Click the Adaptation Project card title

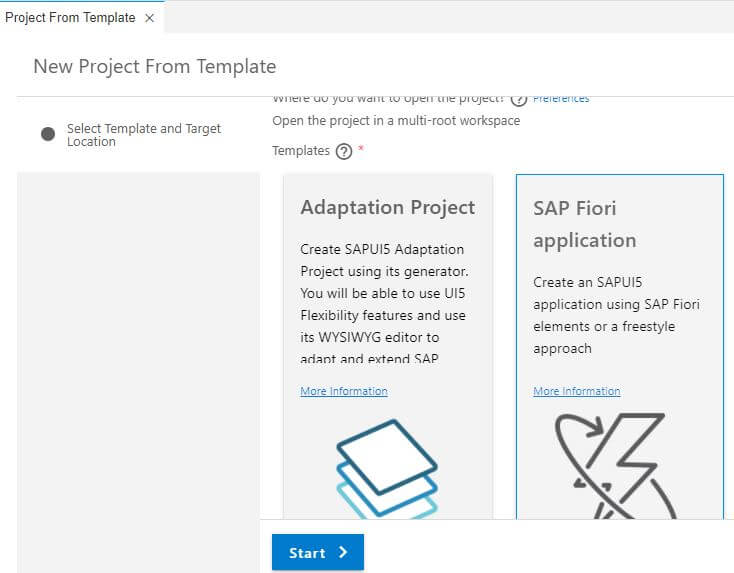[388, 207]
